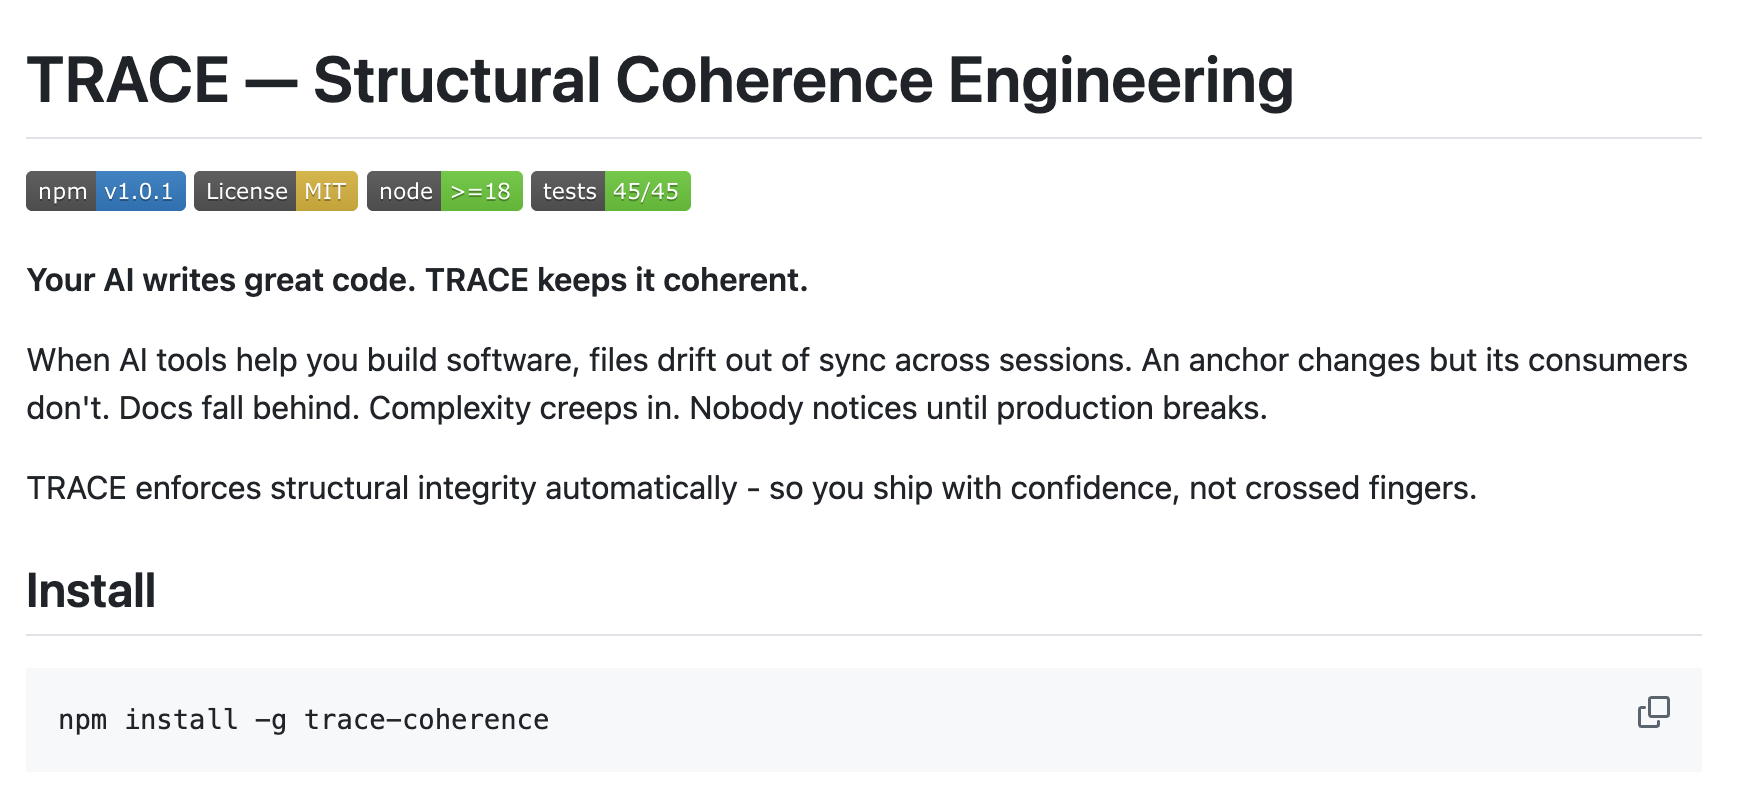Click the yellow MIT label
The image size is (1738, 812).
[x=325, y=191]
